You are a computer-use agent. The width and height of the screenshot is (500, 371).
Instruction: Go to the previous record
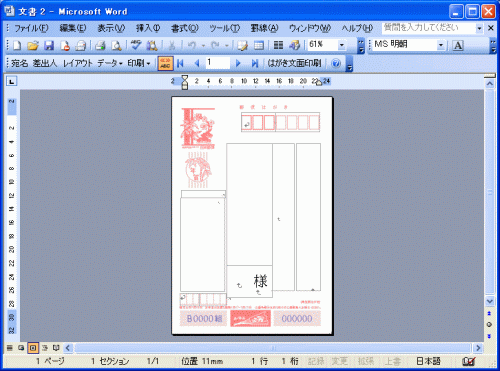coord(197,63)
